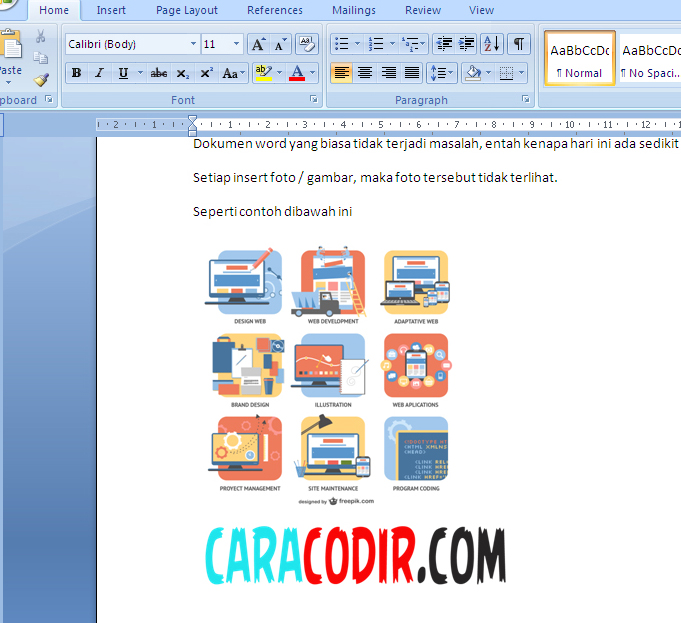Open highlight color dropdown arrow
Image resolution: width=681 pixels, height=623 pixels.
pos(279,73)
